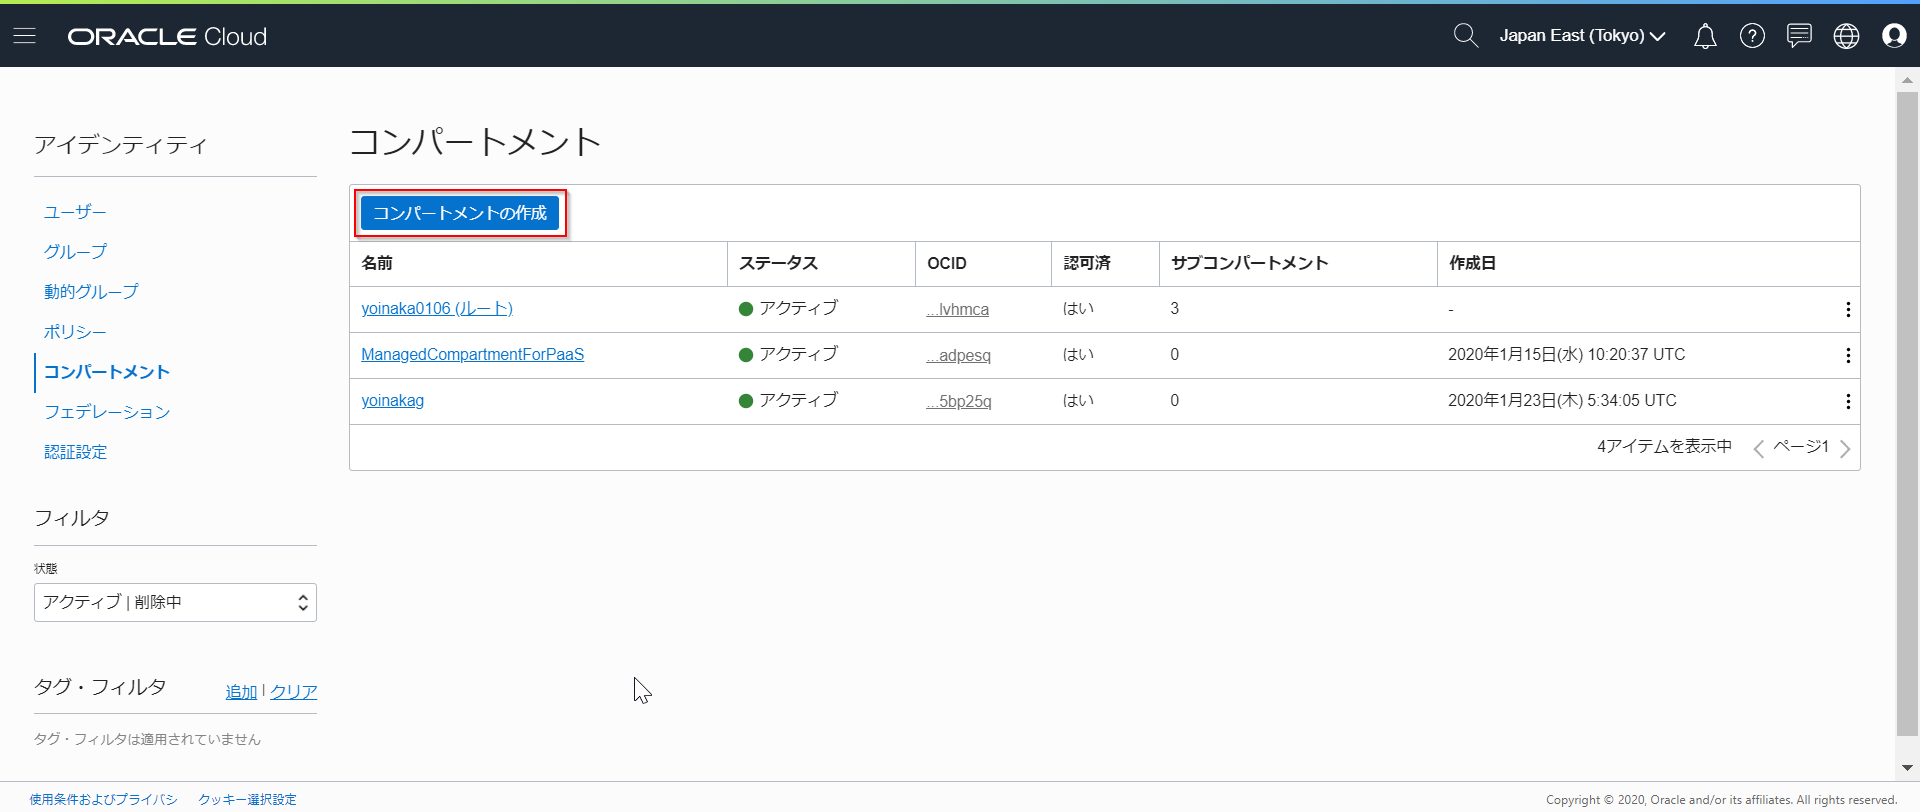Open actions menu for ManagedCompartmentForPaaS row

coord(1847,355)
